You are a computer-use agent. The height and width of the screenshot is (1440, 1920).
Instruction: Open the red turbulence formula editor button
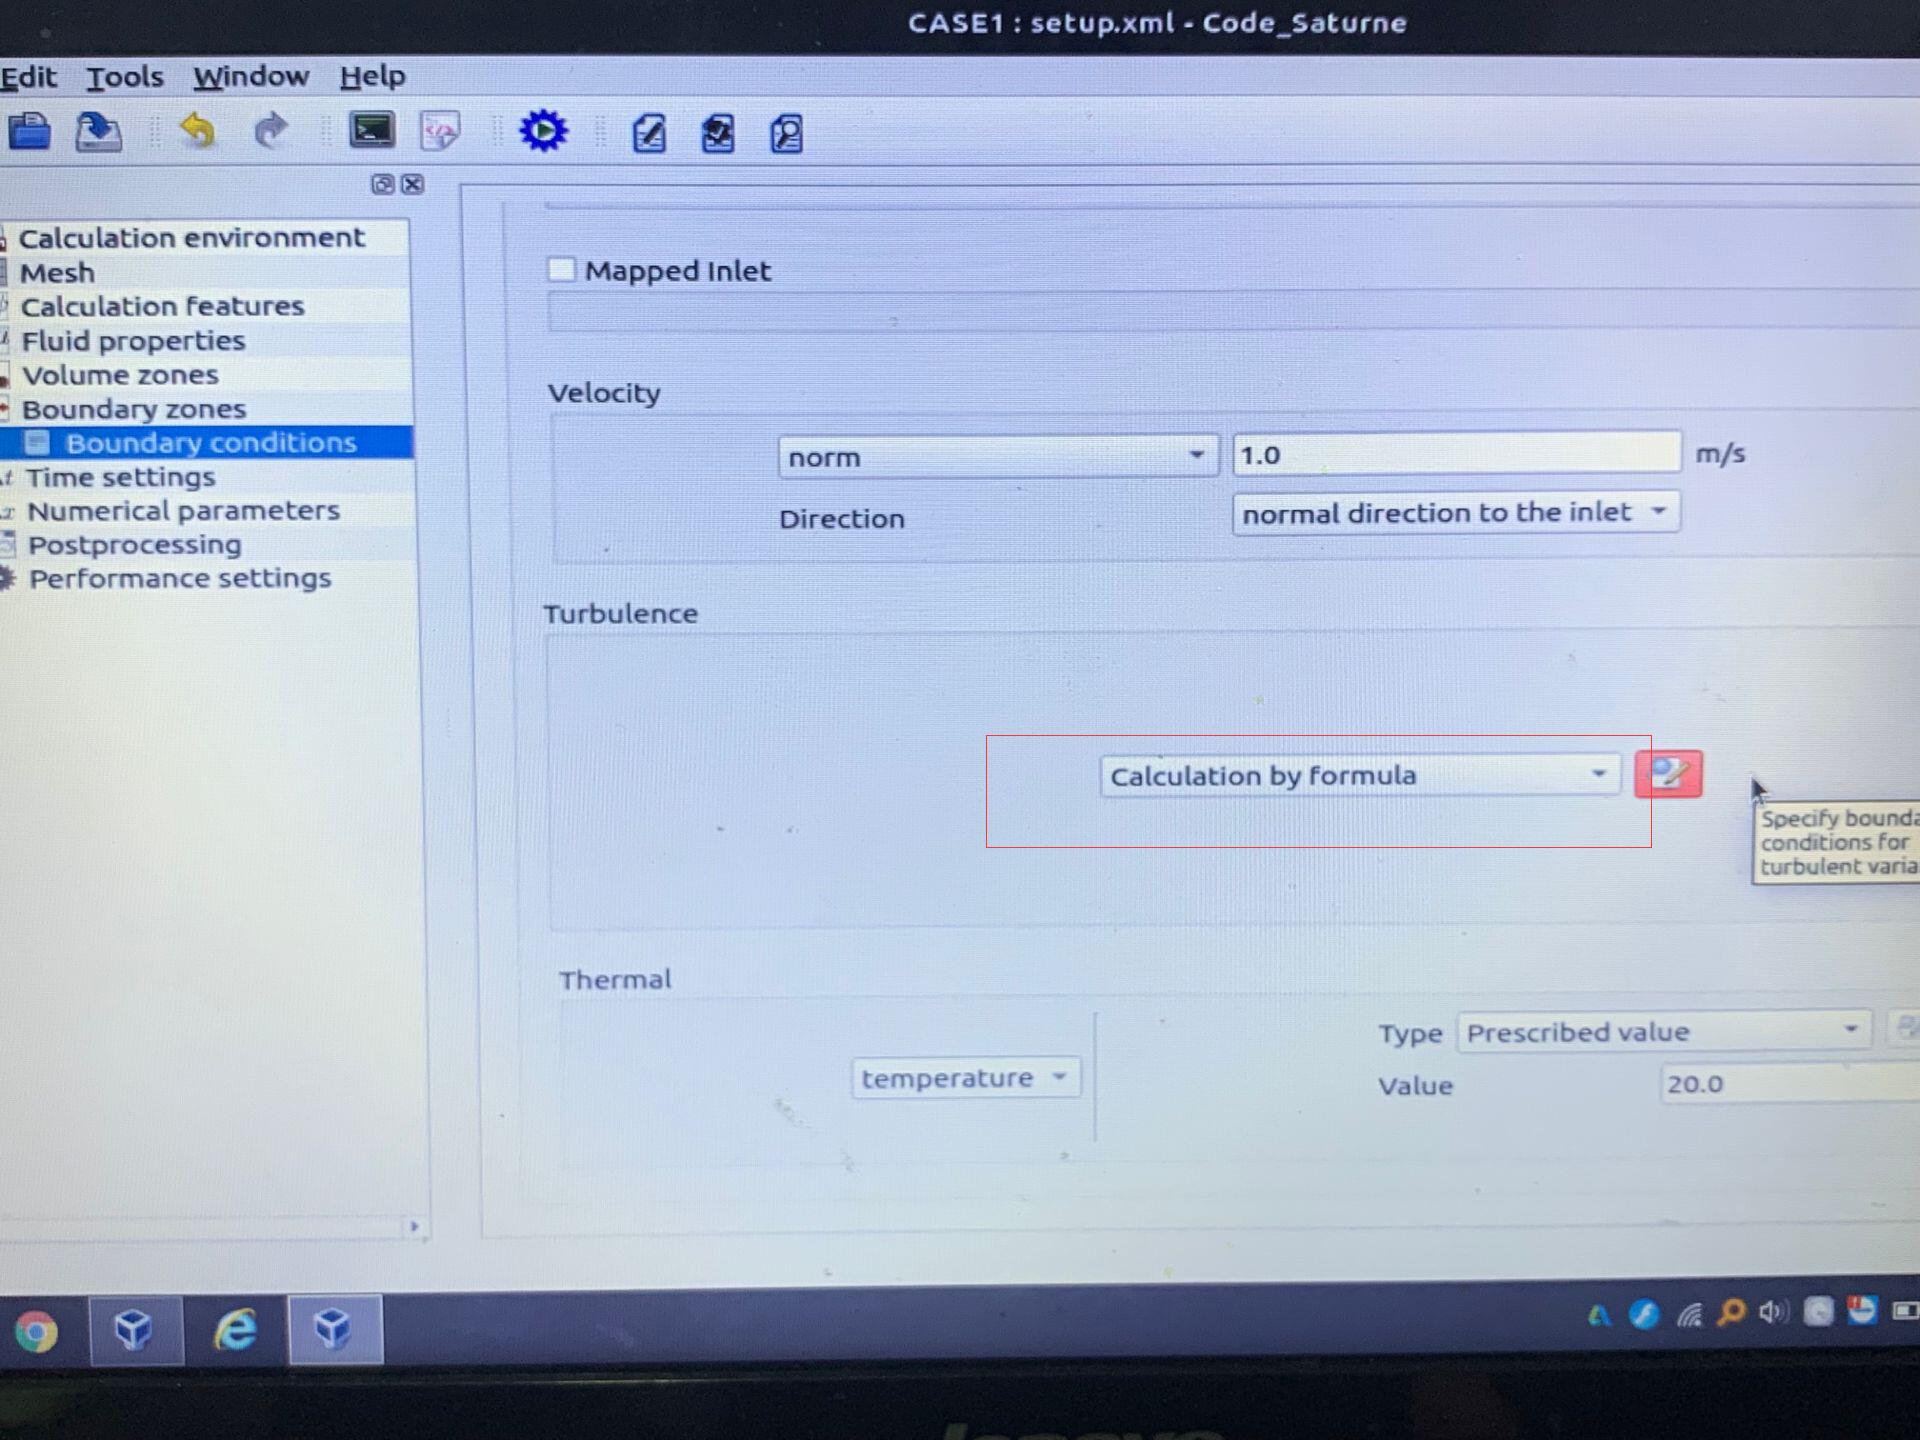coord(1668,774)
